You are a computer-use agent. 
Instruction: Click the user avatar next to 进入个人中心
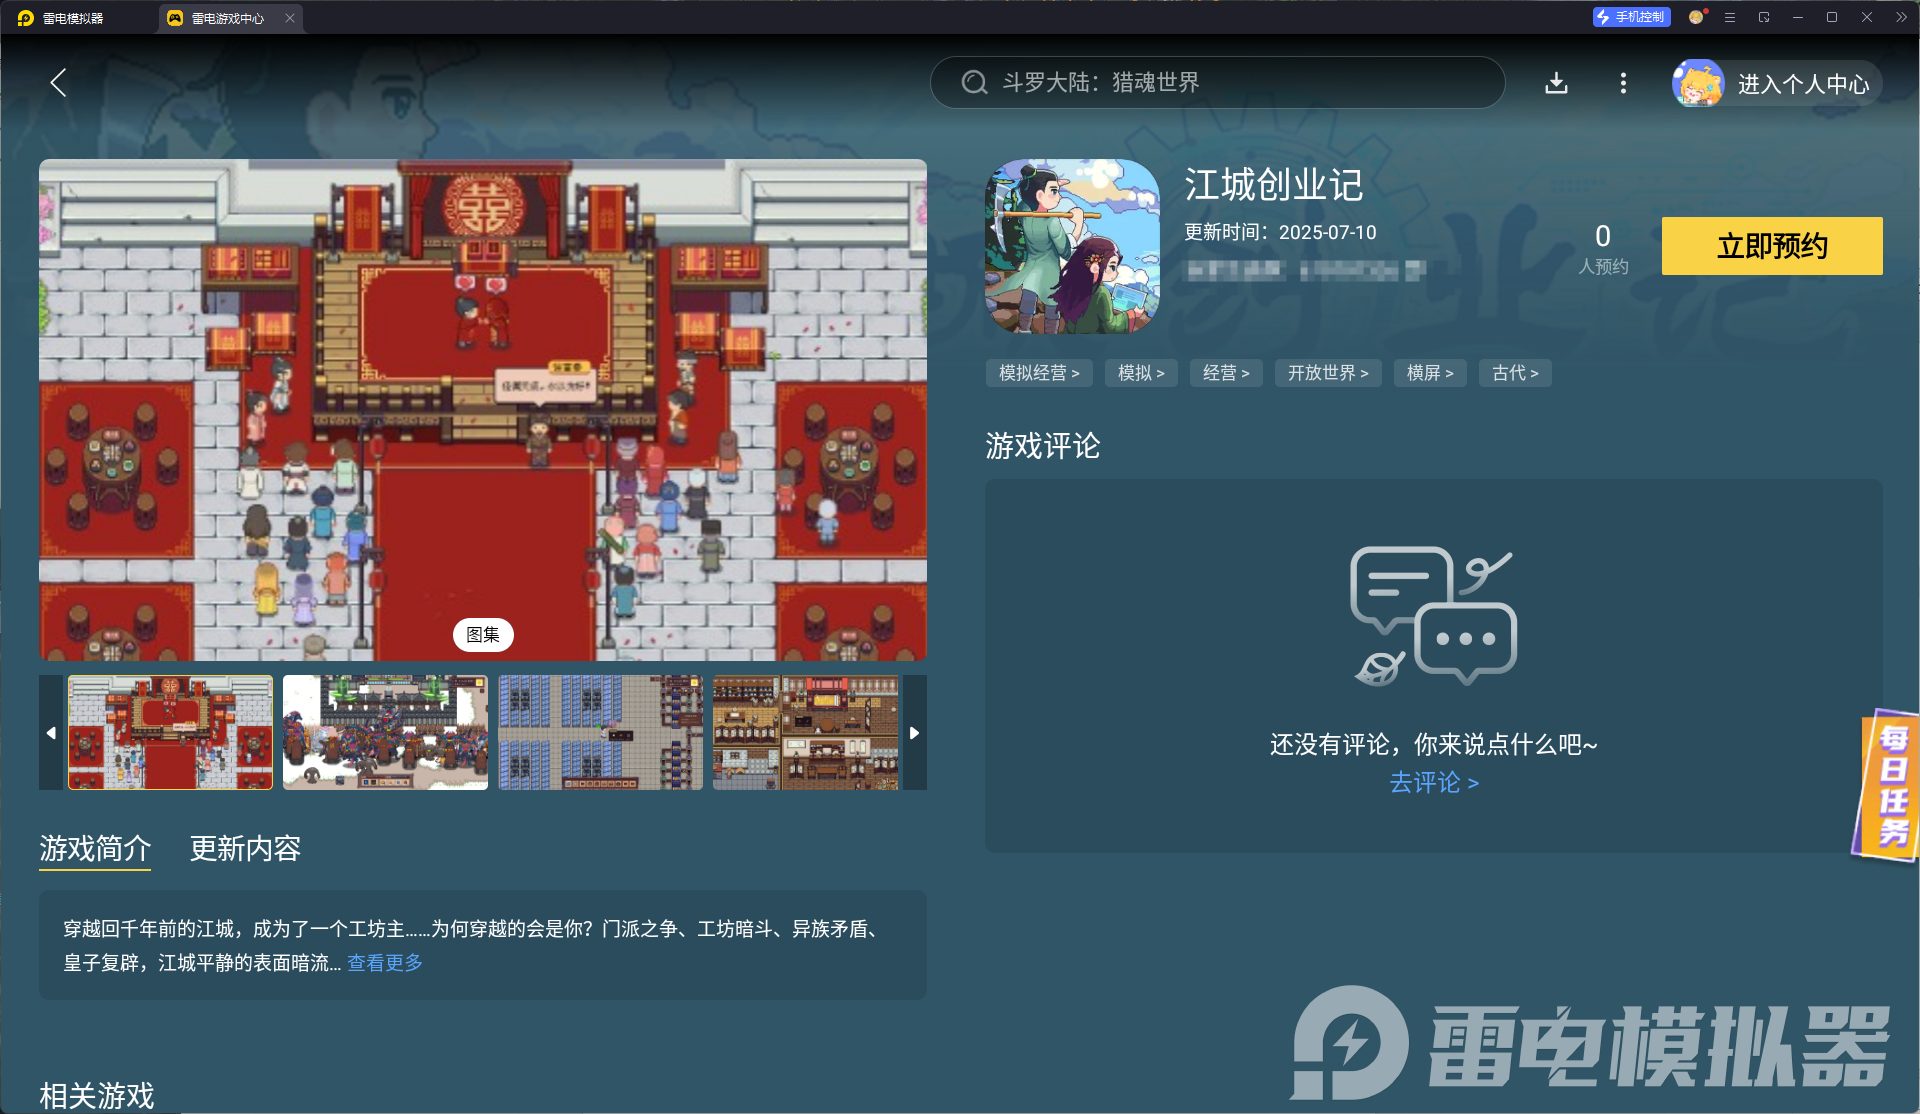pyautogui.click(x=1697, y=83)
